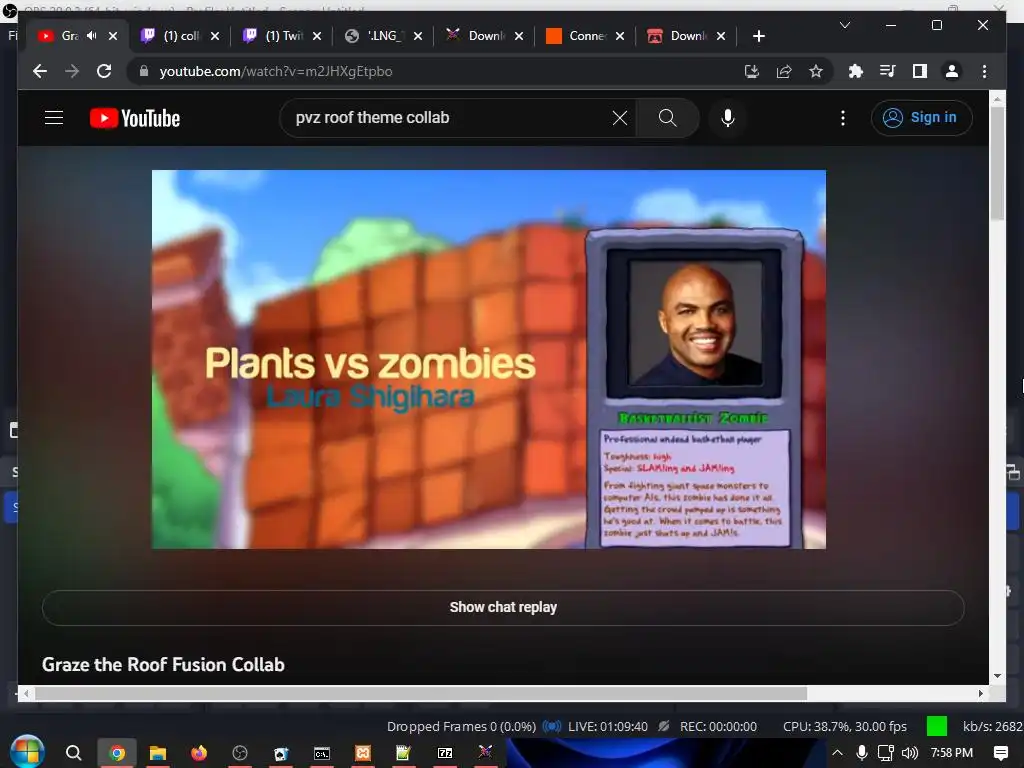The height and width of the screenshot is (768, 1024).
Task: Share this page from the address bar
Action: [784, 71]
